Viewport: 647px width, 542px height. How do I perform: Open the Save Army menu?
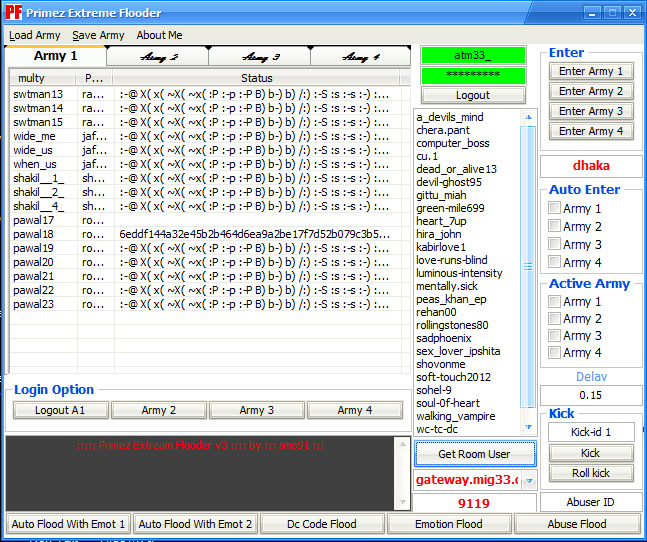point(98,35)
